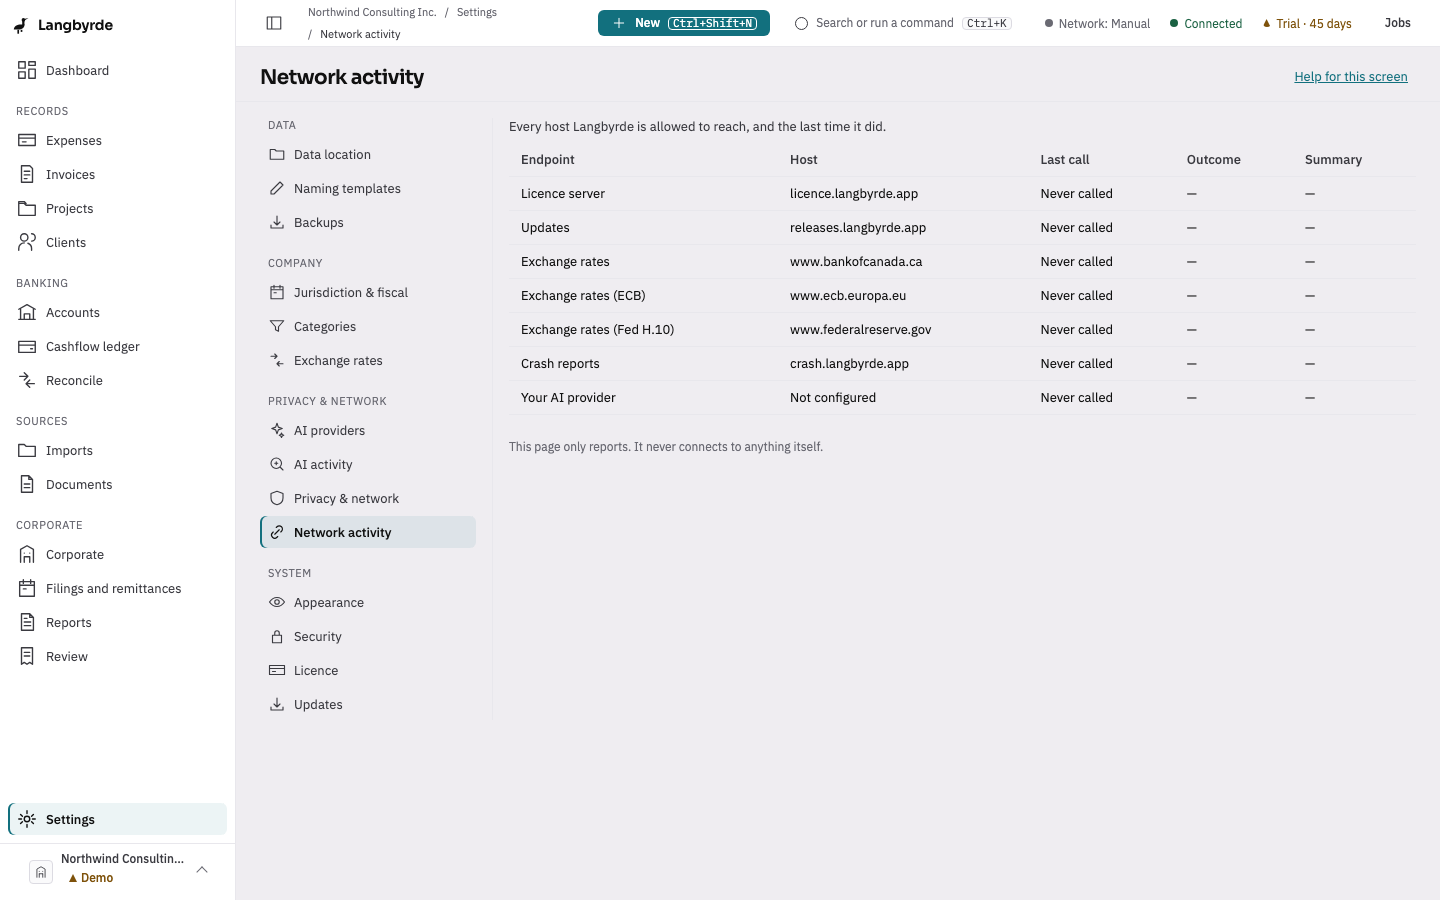Go to Jurisdiction & fiscal settings
The image size is (1440, 900).
click(x=368, y=292)
